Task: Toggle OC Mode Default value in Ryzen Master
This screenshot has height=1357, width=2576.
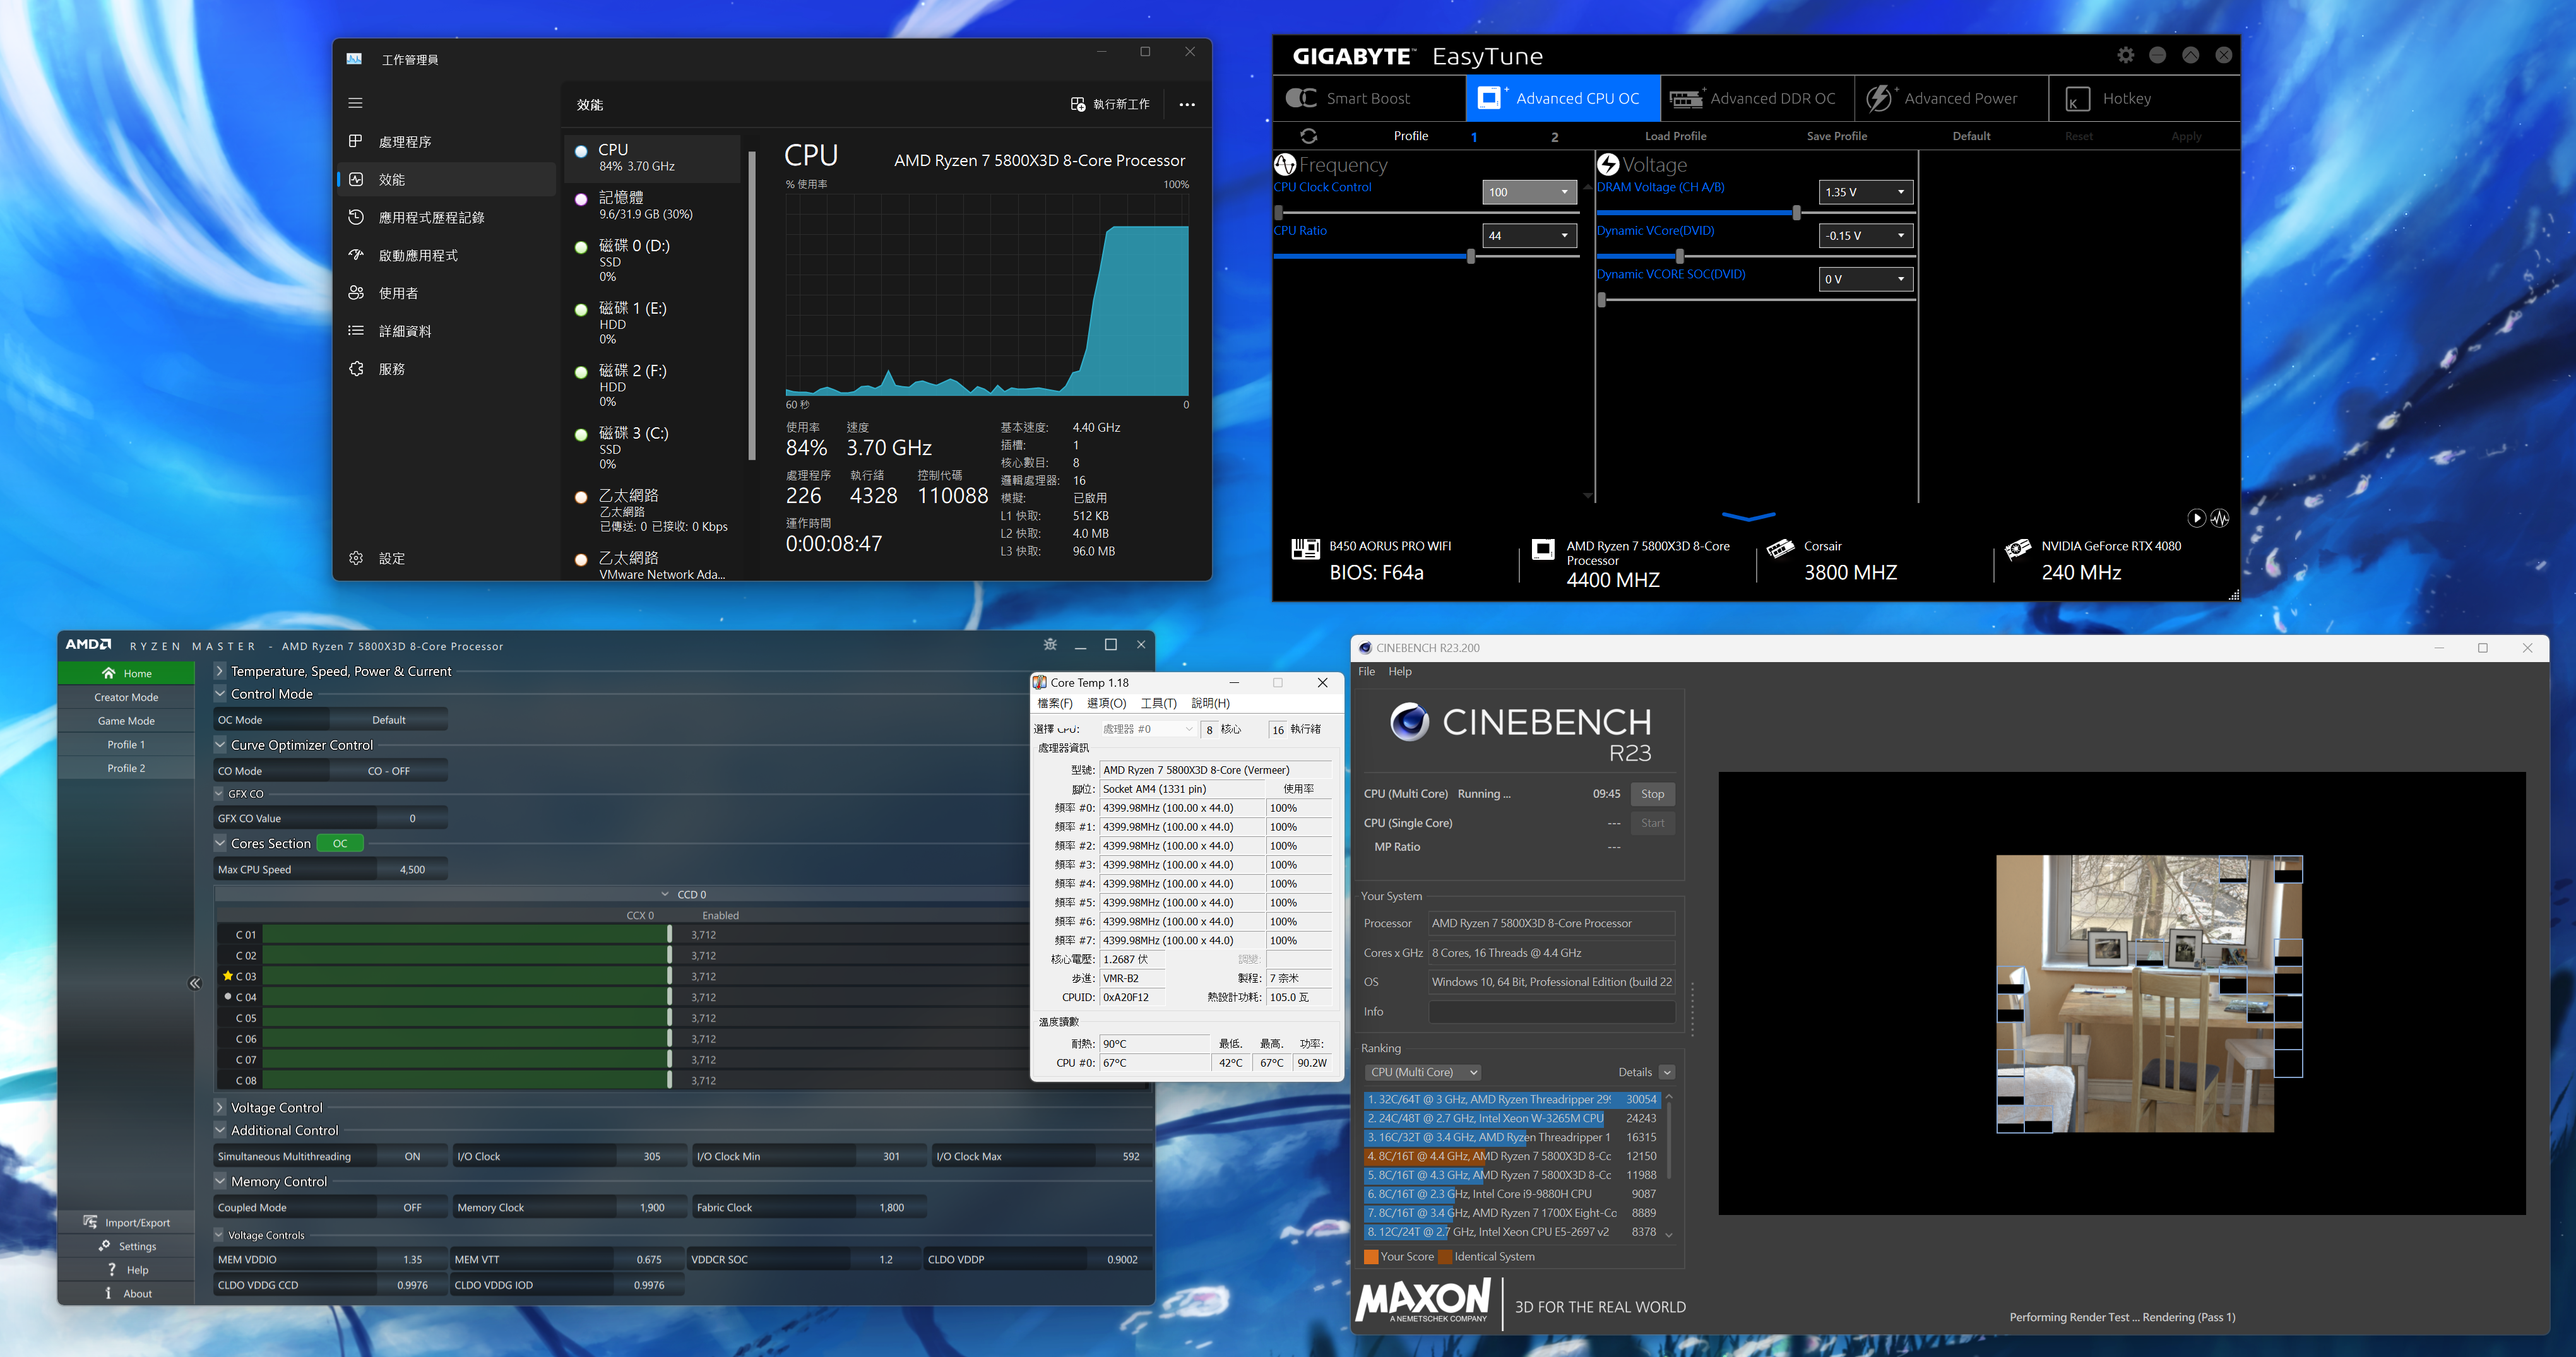Action: (389, 720)
